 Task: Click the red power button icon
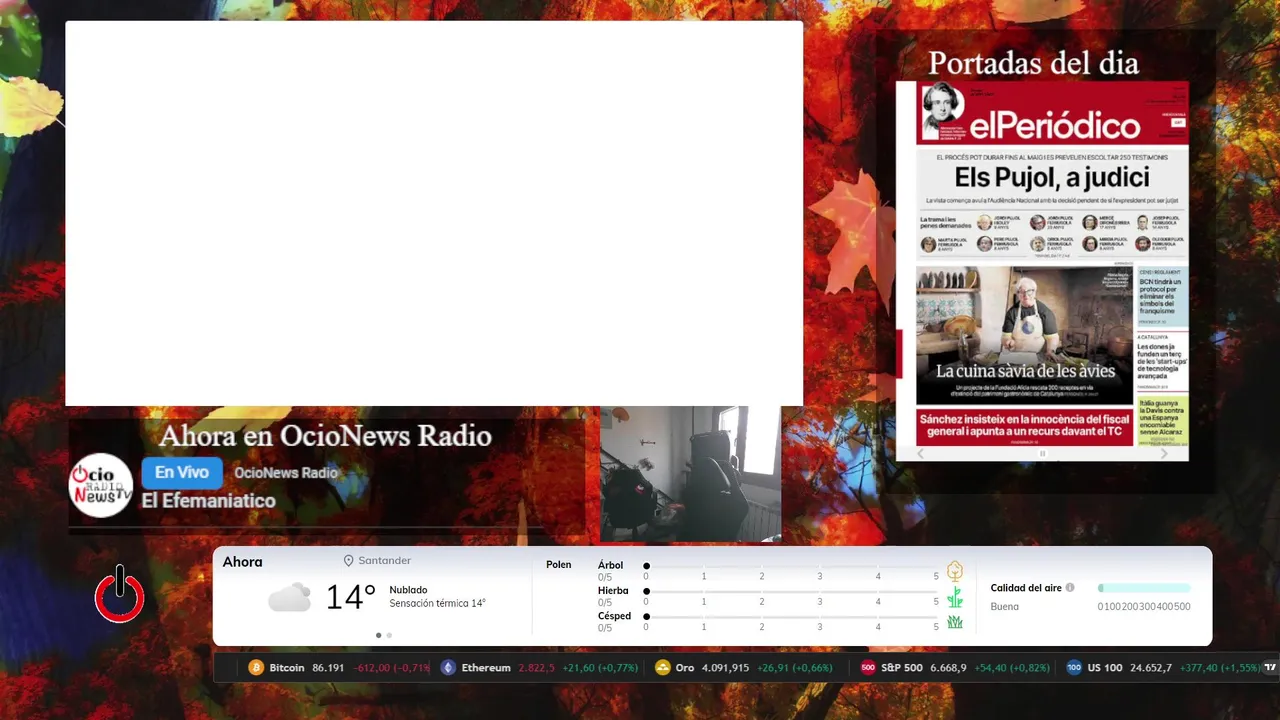pos(120,595)
